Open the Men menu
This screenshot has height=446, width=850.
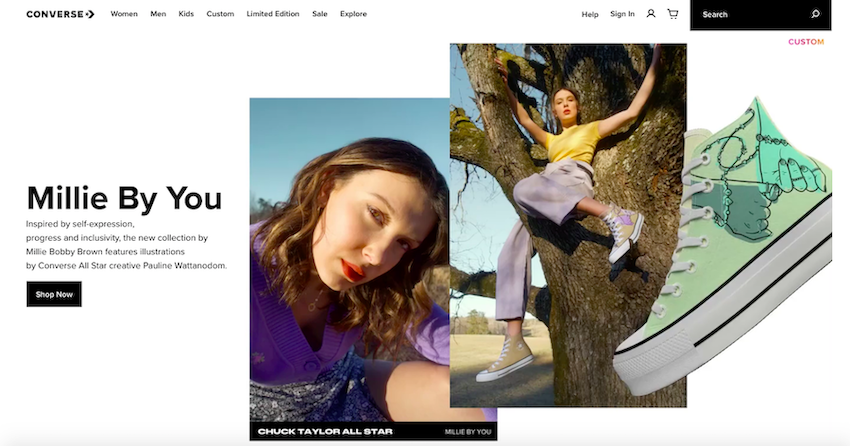pos(158,14)
